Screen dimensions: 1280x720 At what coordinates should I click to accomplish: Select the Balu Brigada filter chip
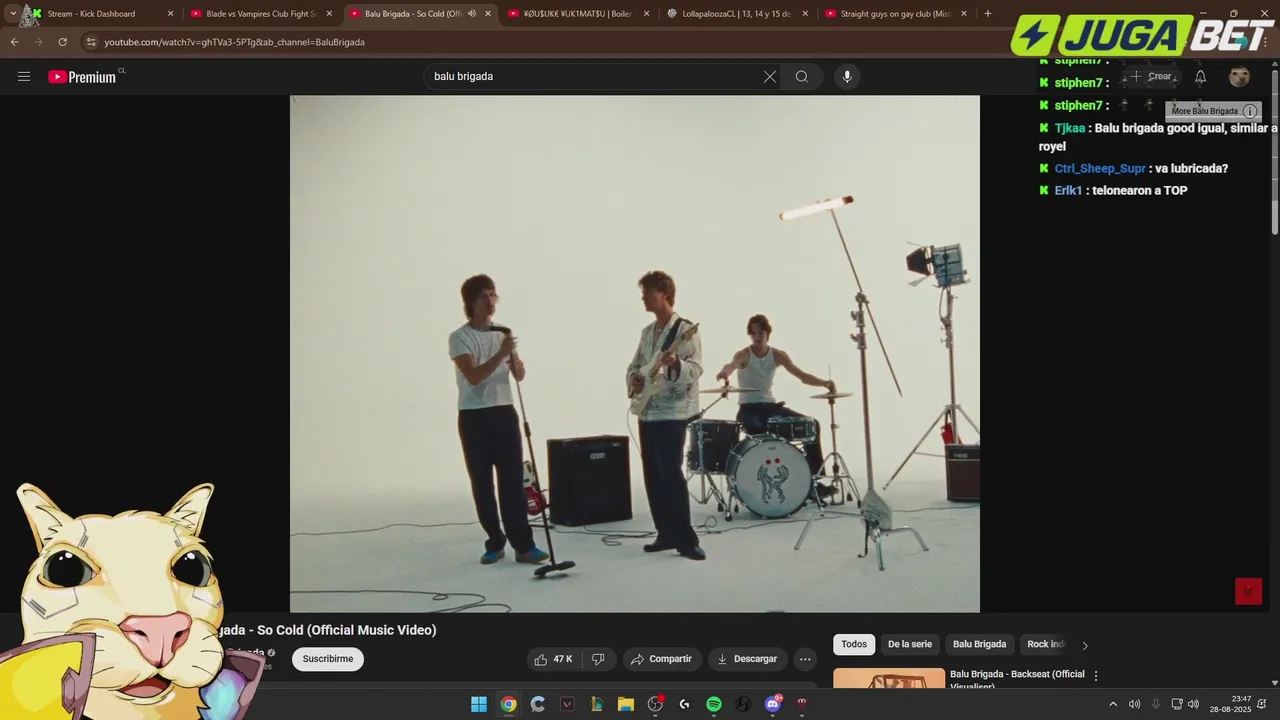coord(979,644)
